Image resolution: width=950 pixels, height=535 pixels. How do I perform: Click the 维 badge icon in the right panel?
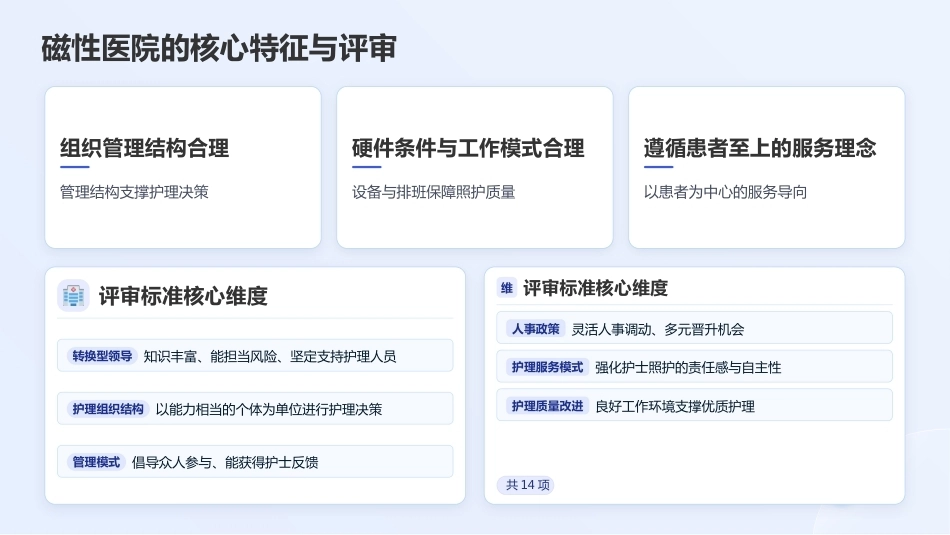click(x=507, y=288)
